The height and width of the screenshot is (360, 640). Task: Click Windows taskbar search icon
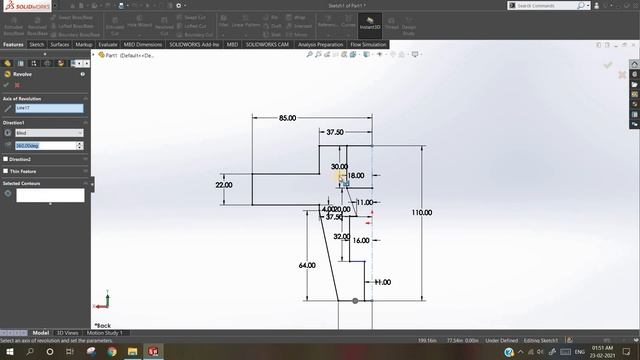click(x=30, y=351)
